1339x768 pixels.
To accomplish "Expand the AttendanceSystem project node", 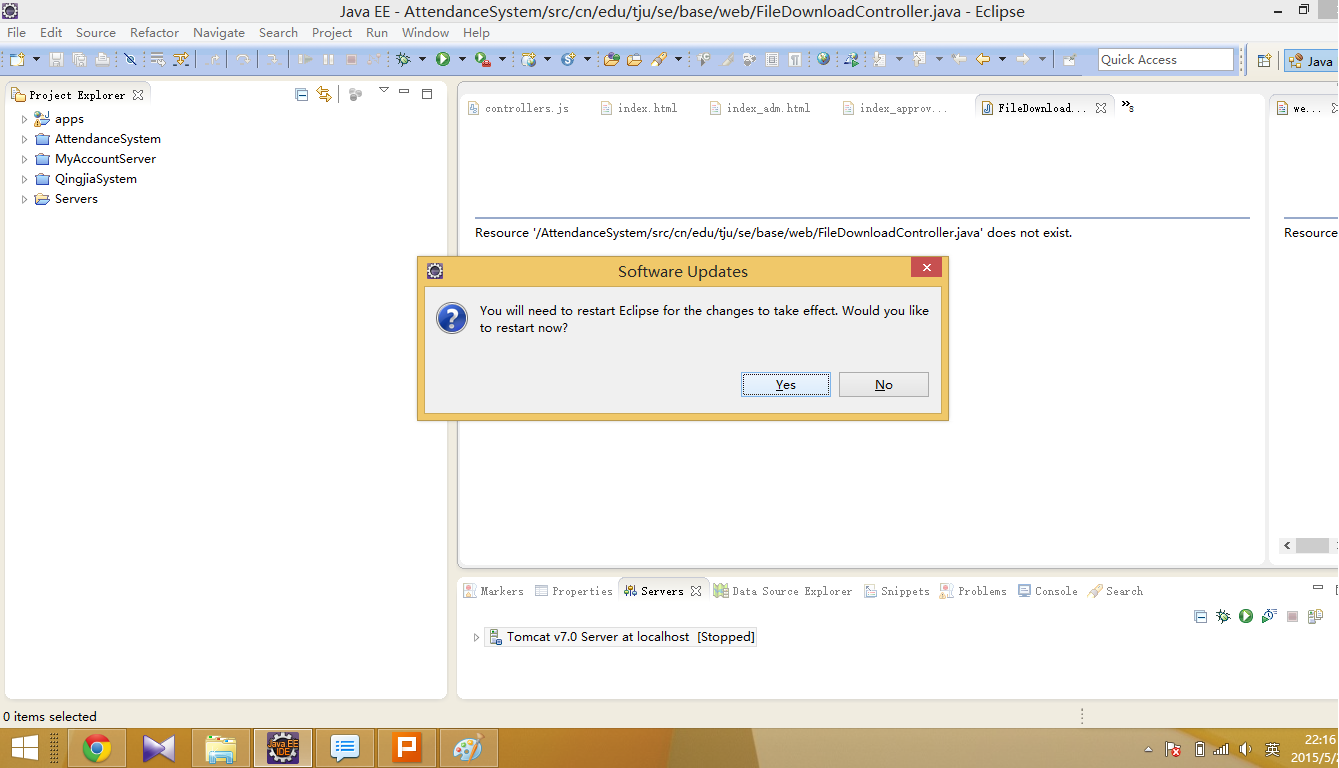I will (25, 139).
